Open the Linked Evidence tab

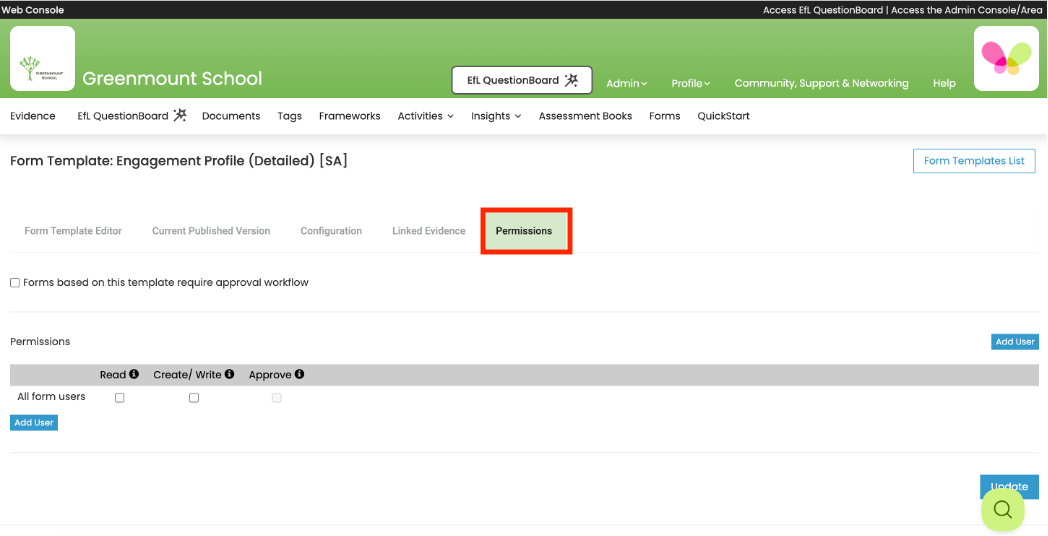click(x=428, y=231)
